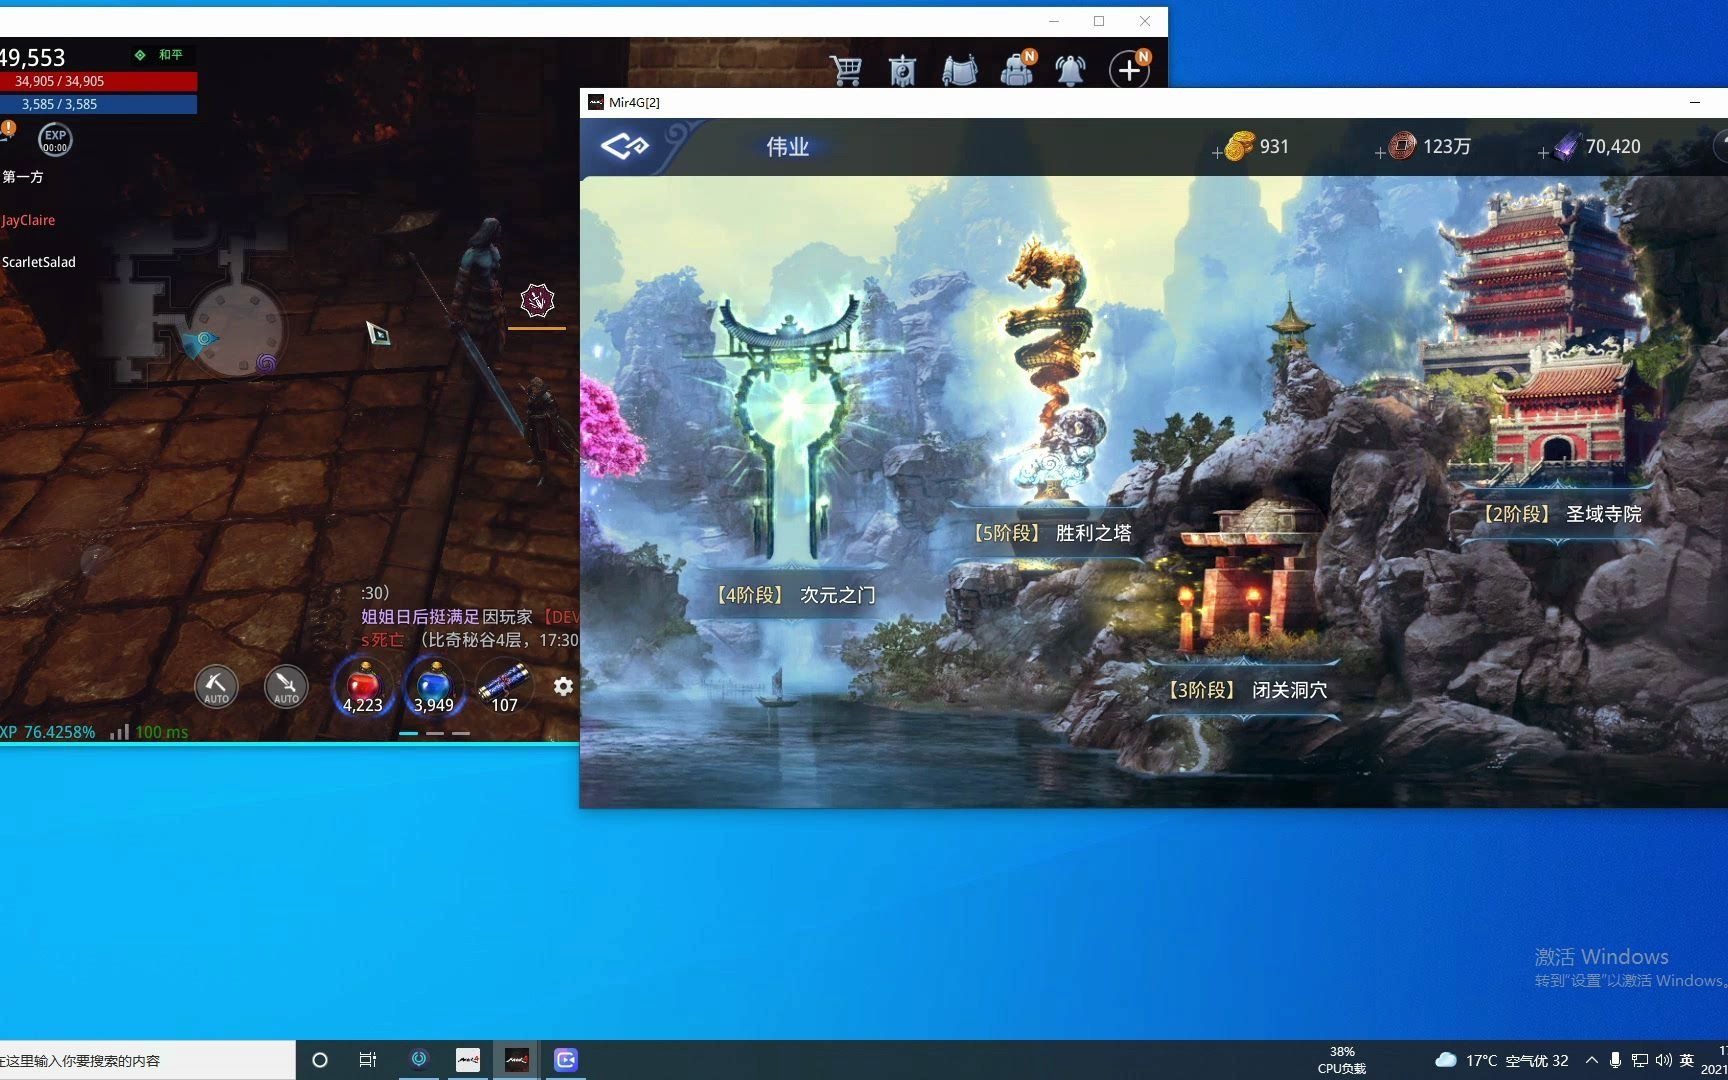Open the quick slot settings gear

pyautogui.click(x=563, y=686)
